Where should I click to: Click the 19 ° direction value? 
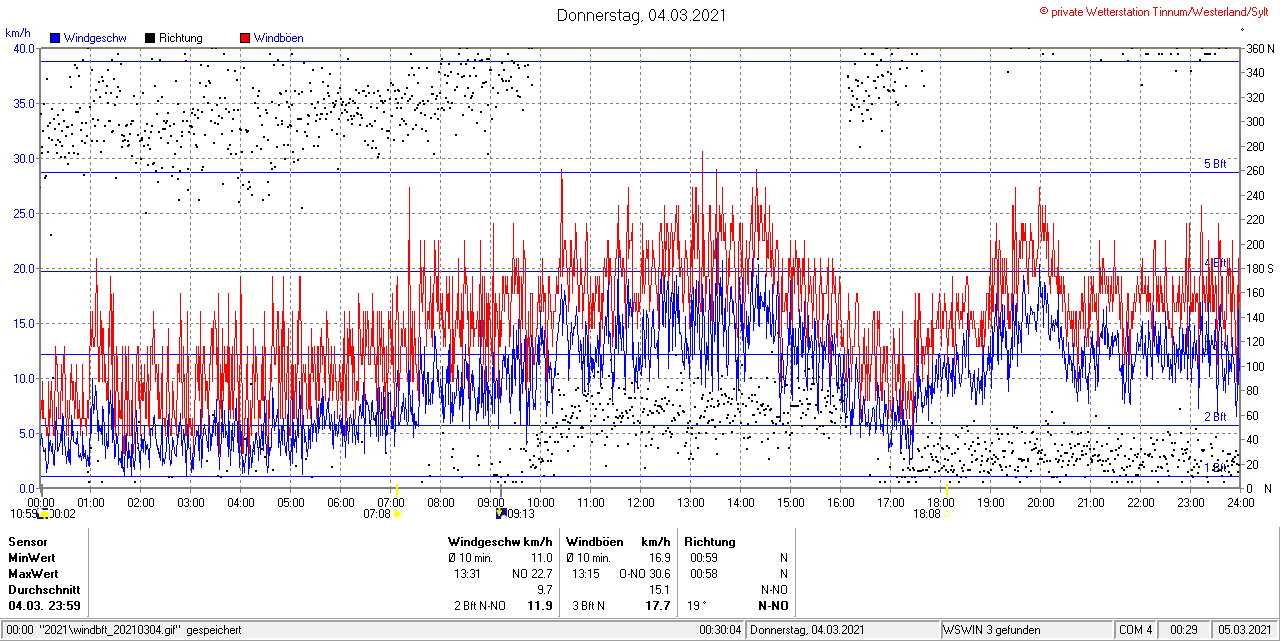[697, 606]
